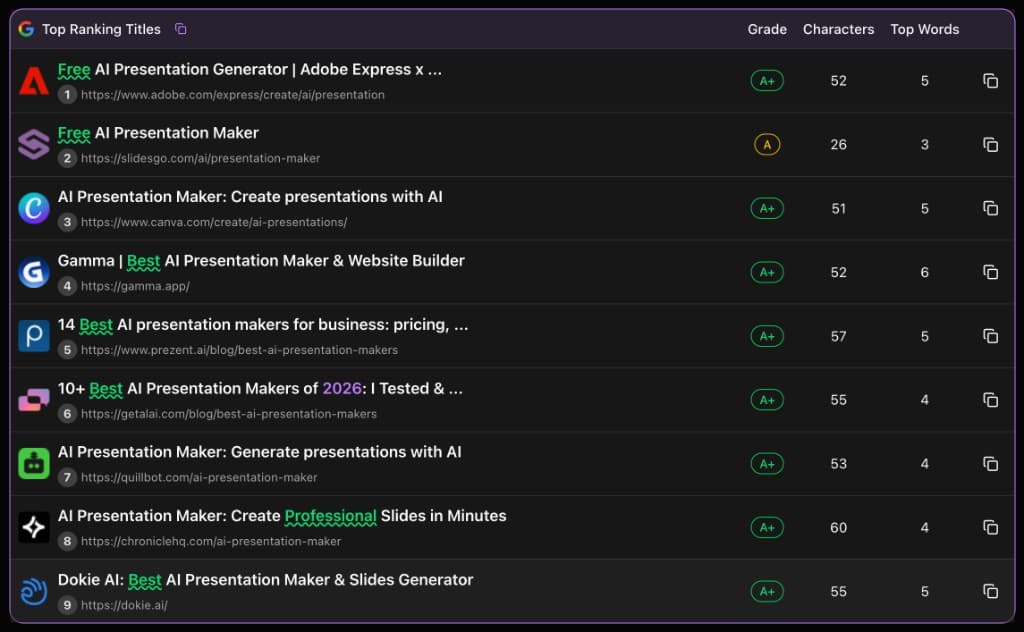Image resolution: width=1024 pixels, height=632 pixels.
Task: Click character count 26 in Slidesgo row
Action: click(x=838, y=144)
